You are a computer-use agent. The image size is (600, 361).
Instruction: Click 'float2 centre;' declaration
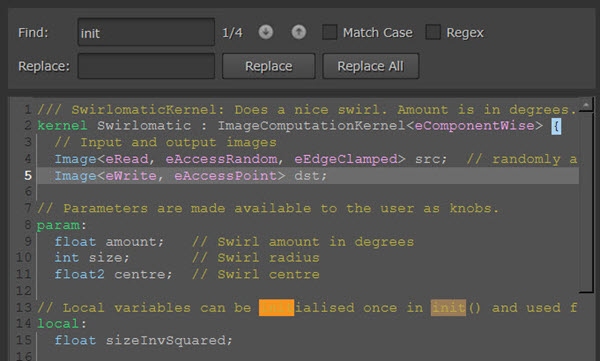[113, 274]
